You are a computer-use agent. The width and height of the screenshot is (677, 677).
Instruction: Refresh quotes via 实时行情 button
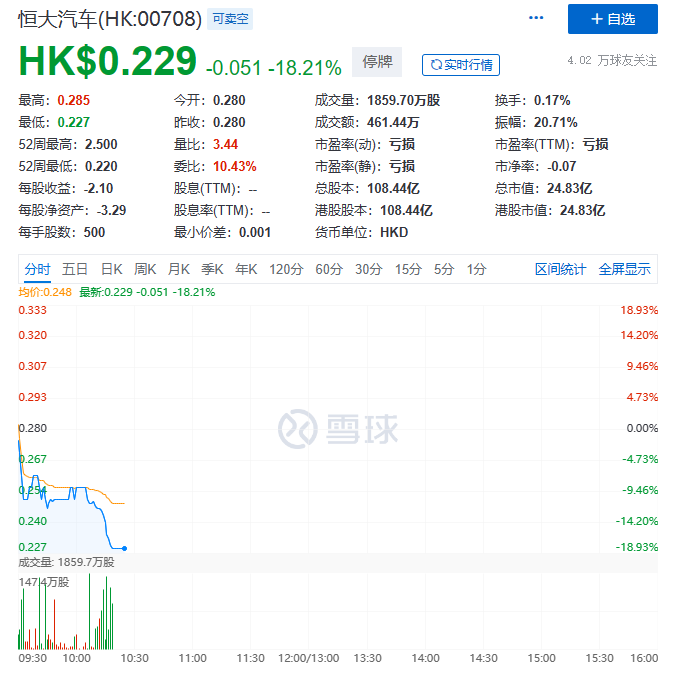tap(461, 65)
